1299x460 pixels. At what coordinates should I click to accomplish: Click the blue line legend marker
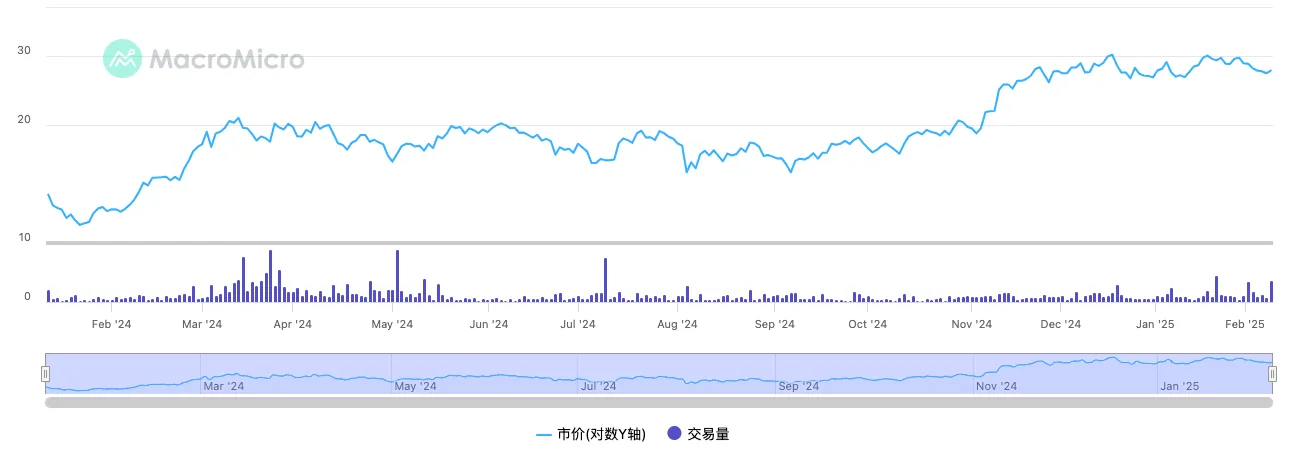[544, 434]
